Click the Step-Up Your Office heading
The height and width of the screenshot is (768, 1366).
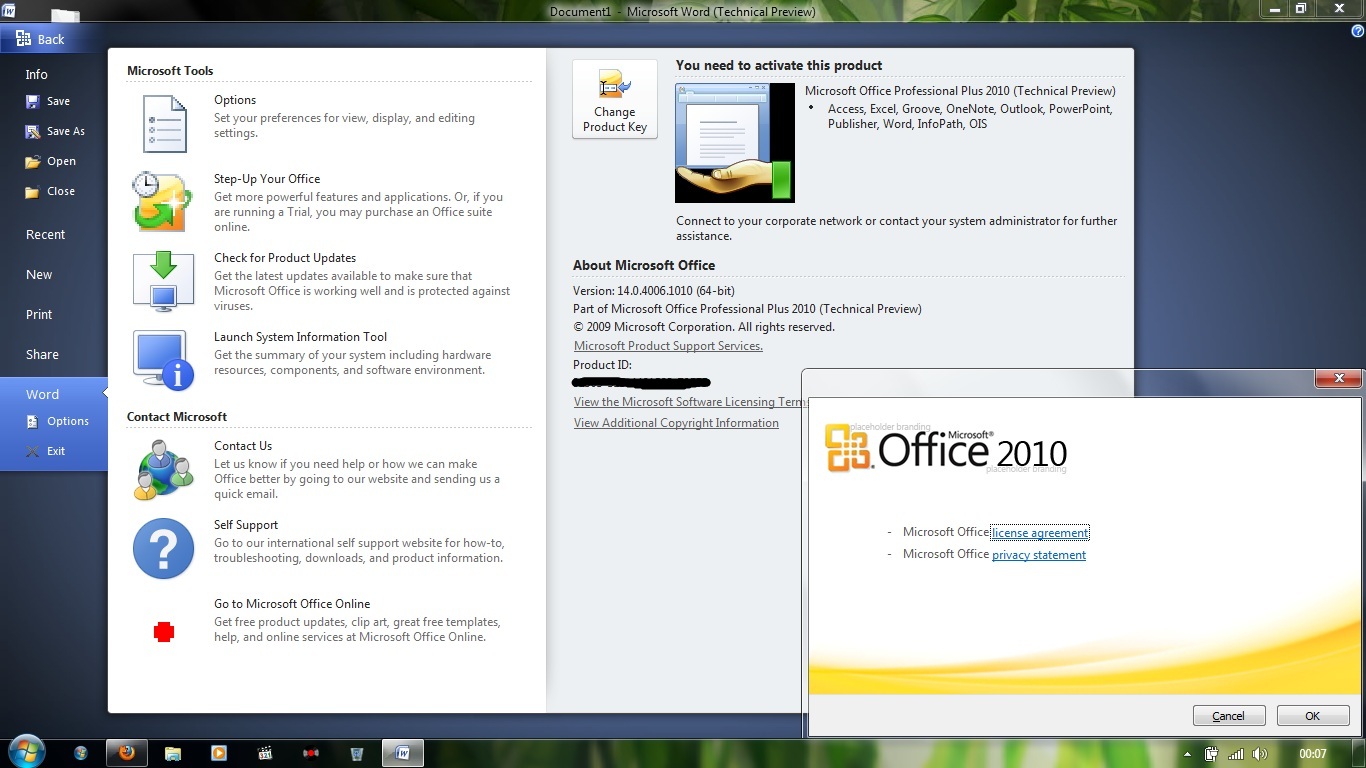(x=267, y=179)
